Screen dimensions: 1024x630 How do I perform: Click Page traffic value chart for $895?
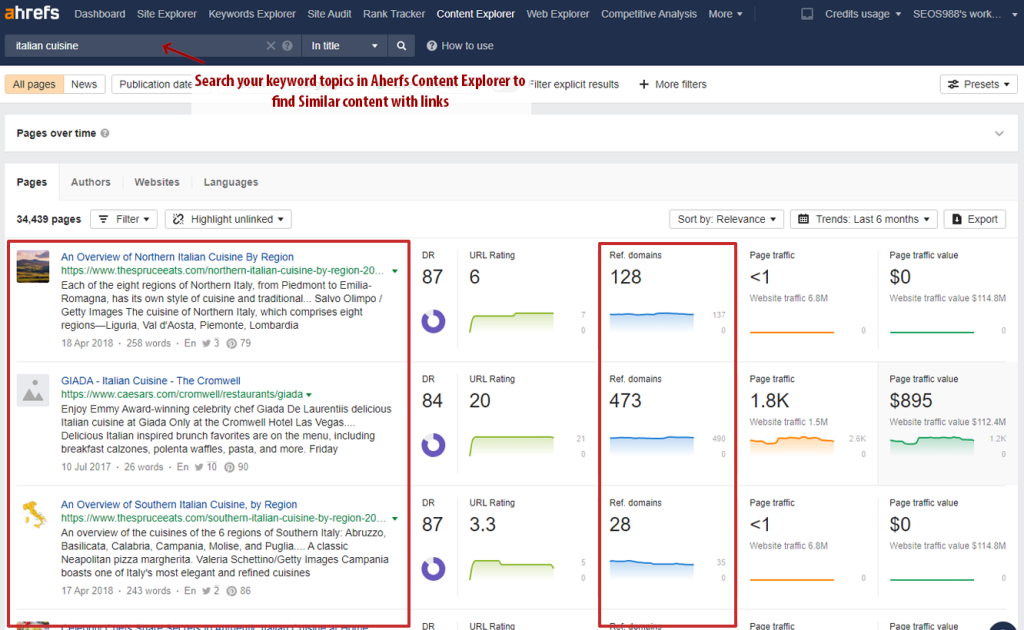click(932, 445)
